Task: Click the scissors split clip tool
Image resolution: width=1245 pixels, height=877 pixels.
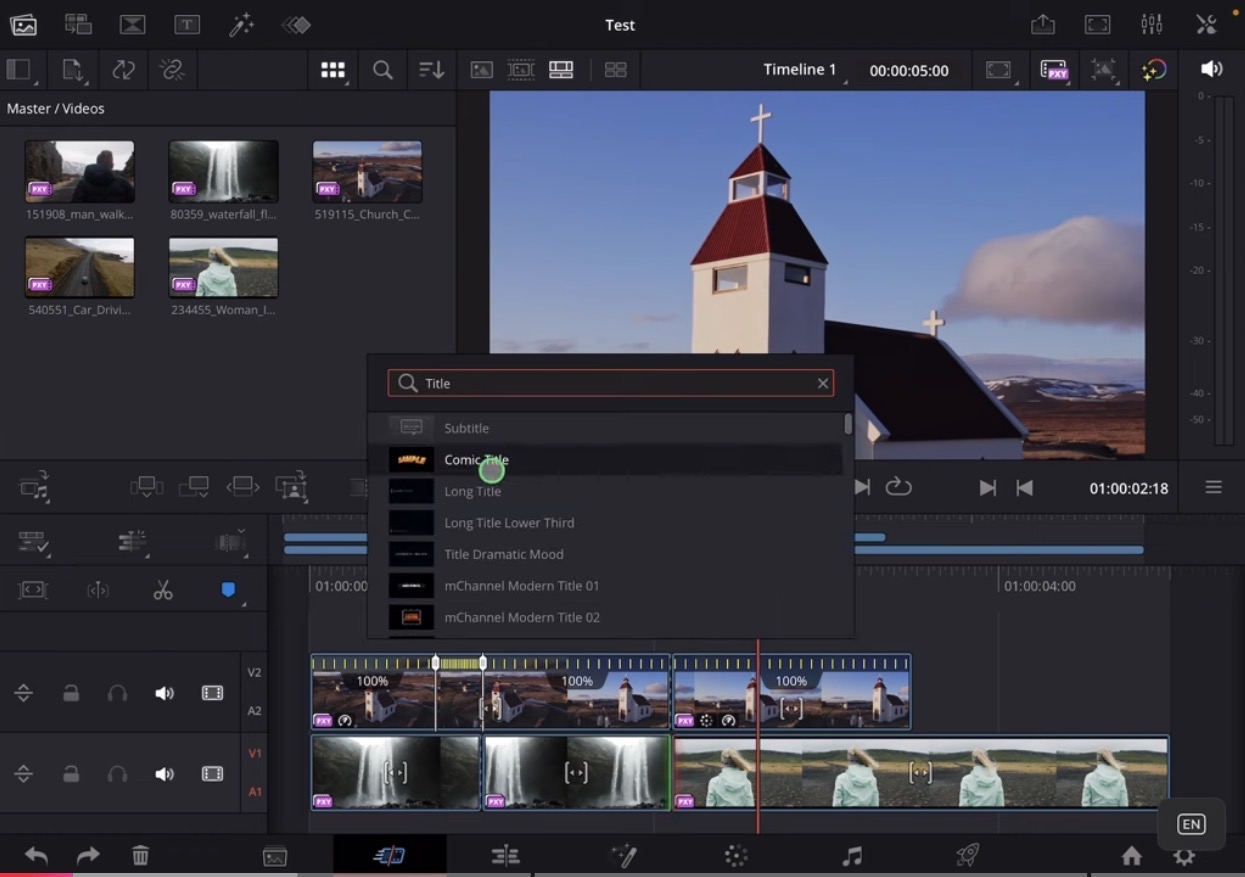Action: tap(163, 590)
